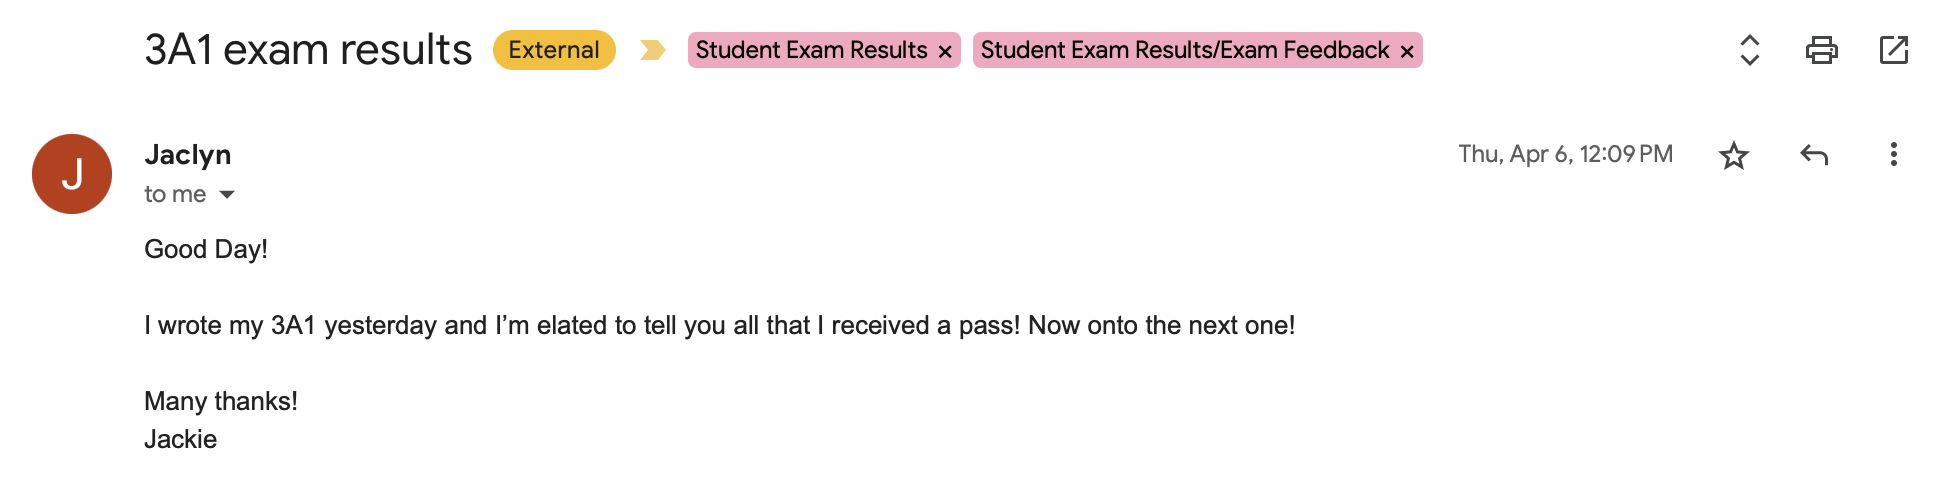Click the sender name Jaclyn
This screenshot has width=1948, height=486.
point(188,155)
